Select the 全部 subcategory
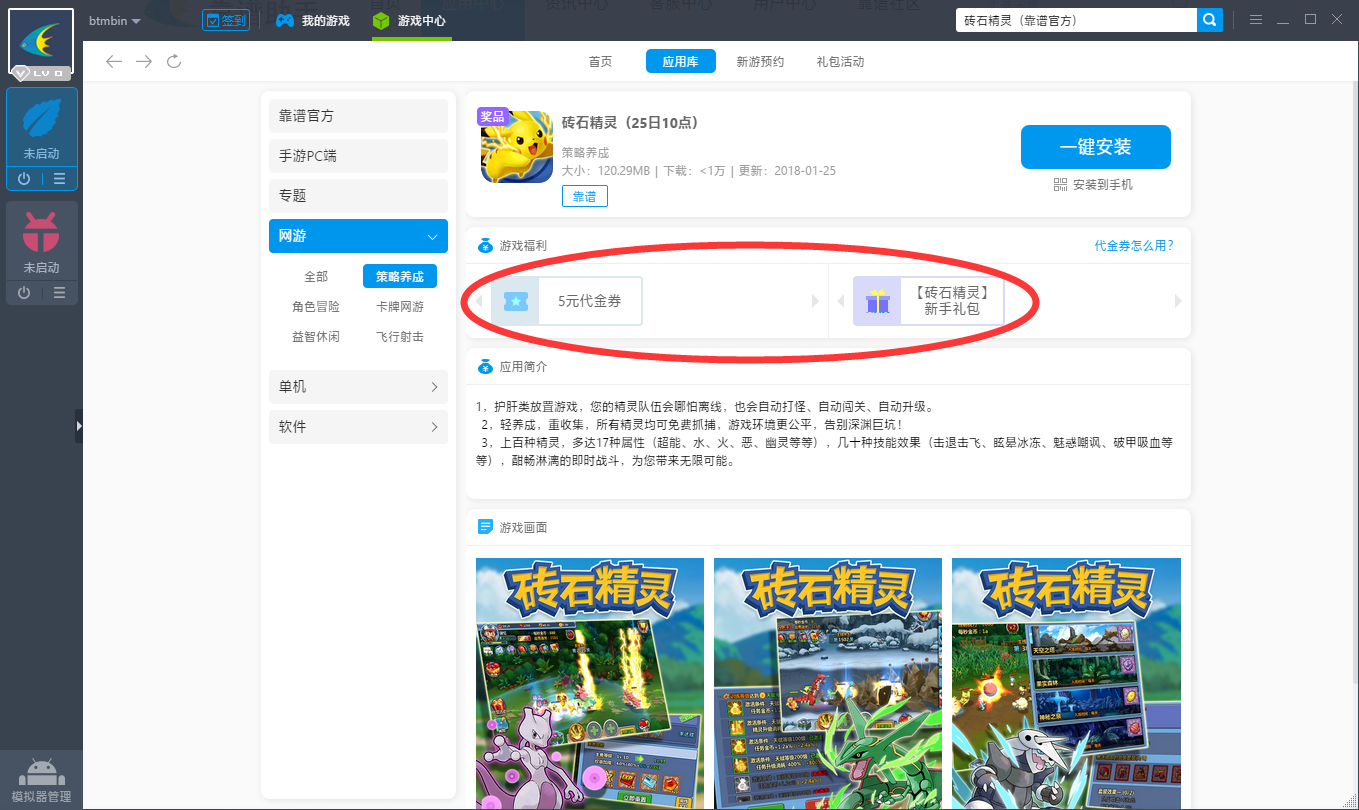The image size is (1359, 810). [316, 277]
